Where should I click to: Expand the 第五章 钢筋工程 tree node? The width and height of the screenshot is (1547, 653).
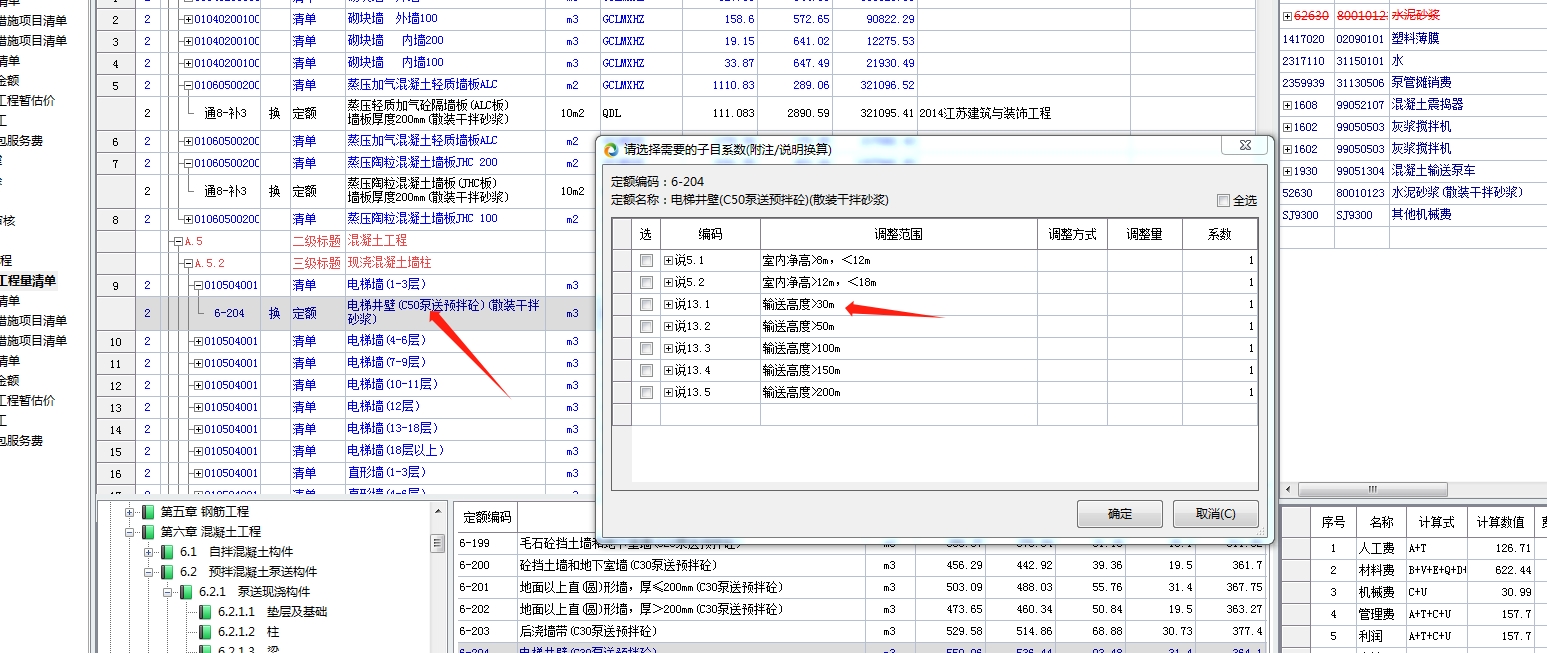pyautogui.click(x=129, y=512)
